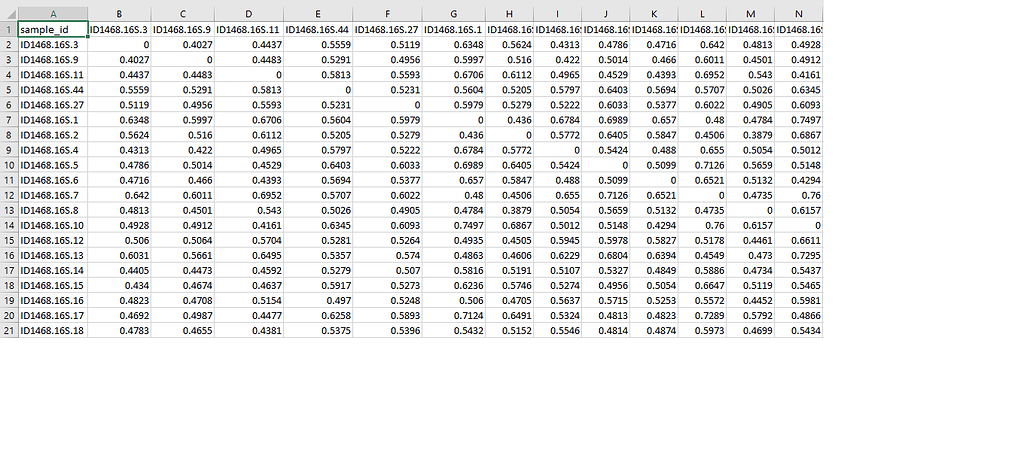Viewport: 1024px width, 471px height.
Task: Click the column H header
Action: point(509,14)
